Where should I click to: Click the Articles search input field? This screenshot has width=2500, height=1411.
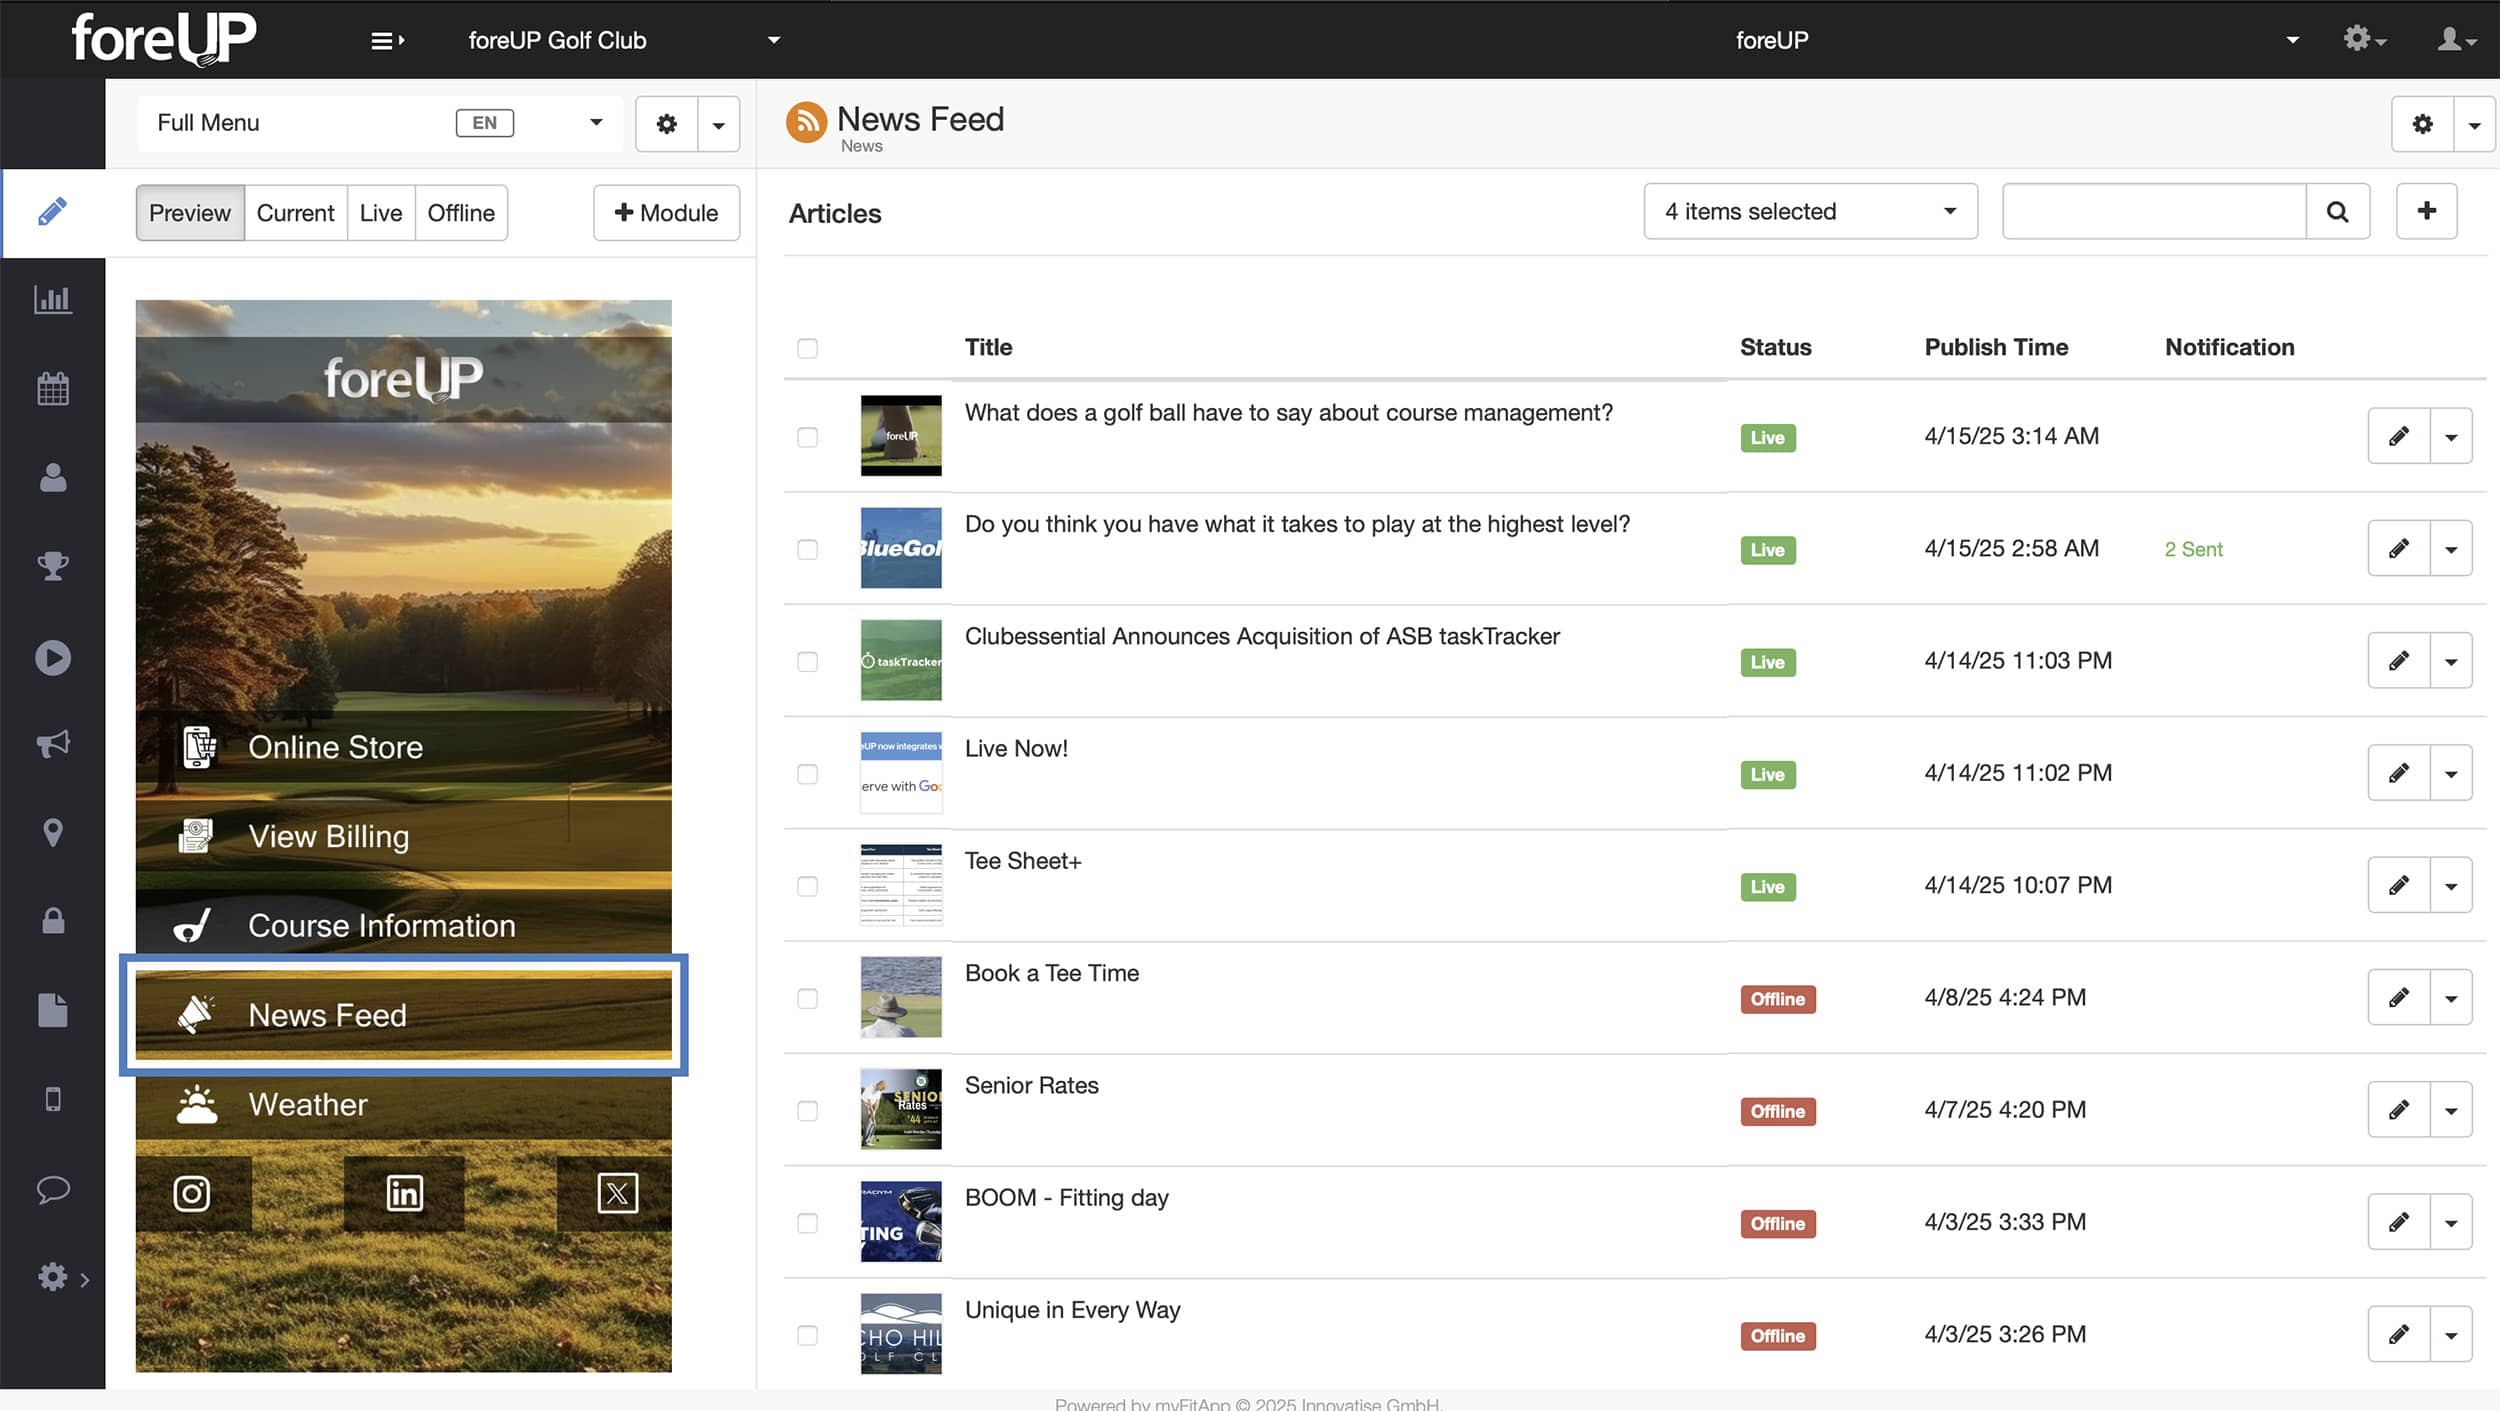pos(2154,211)
